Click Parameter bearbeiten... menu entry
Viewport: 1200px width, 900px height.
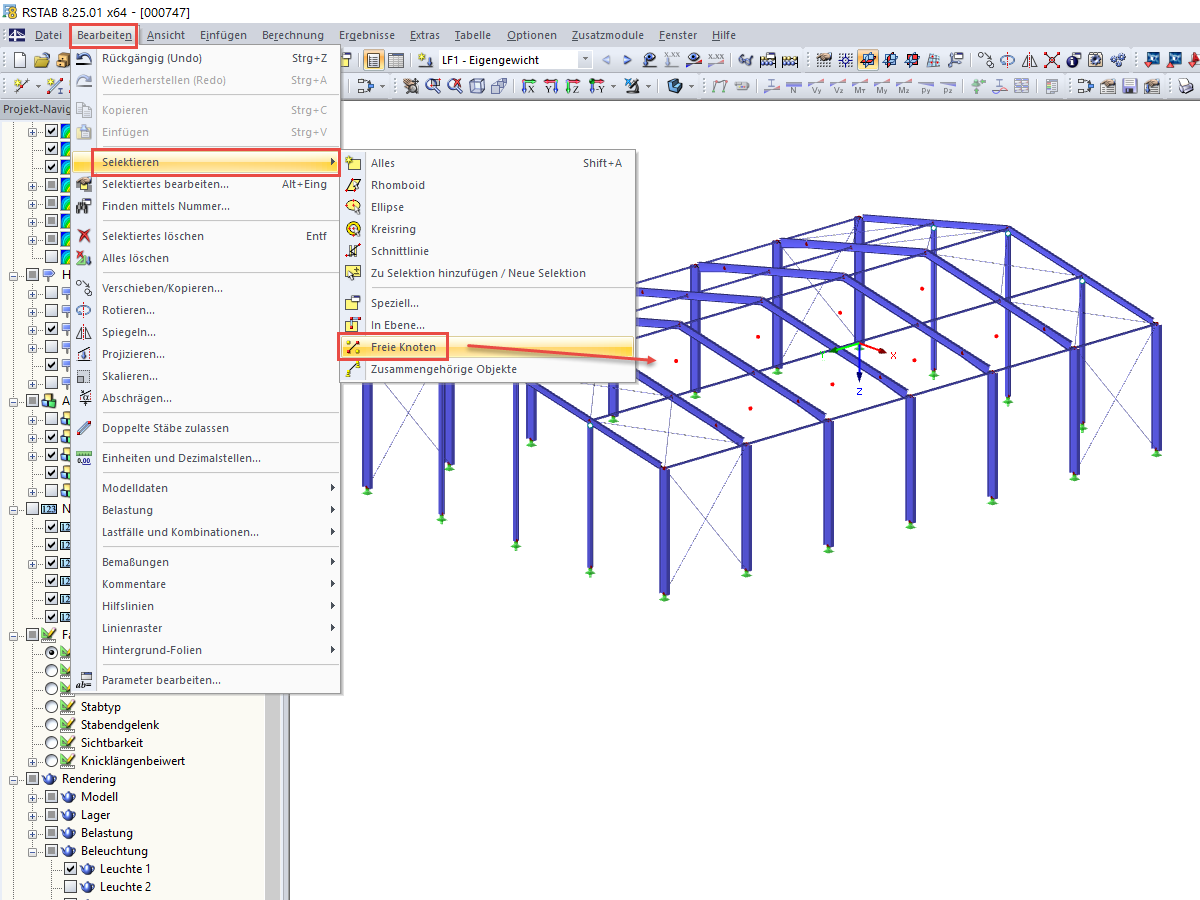[206, 680]
